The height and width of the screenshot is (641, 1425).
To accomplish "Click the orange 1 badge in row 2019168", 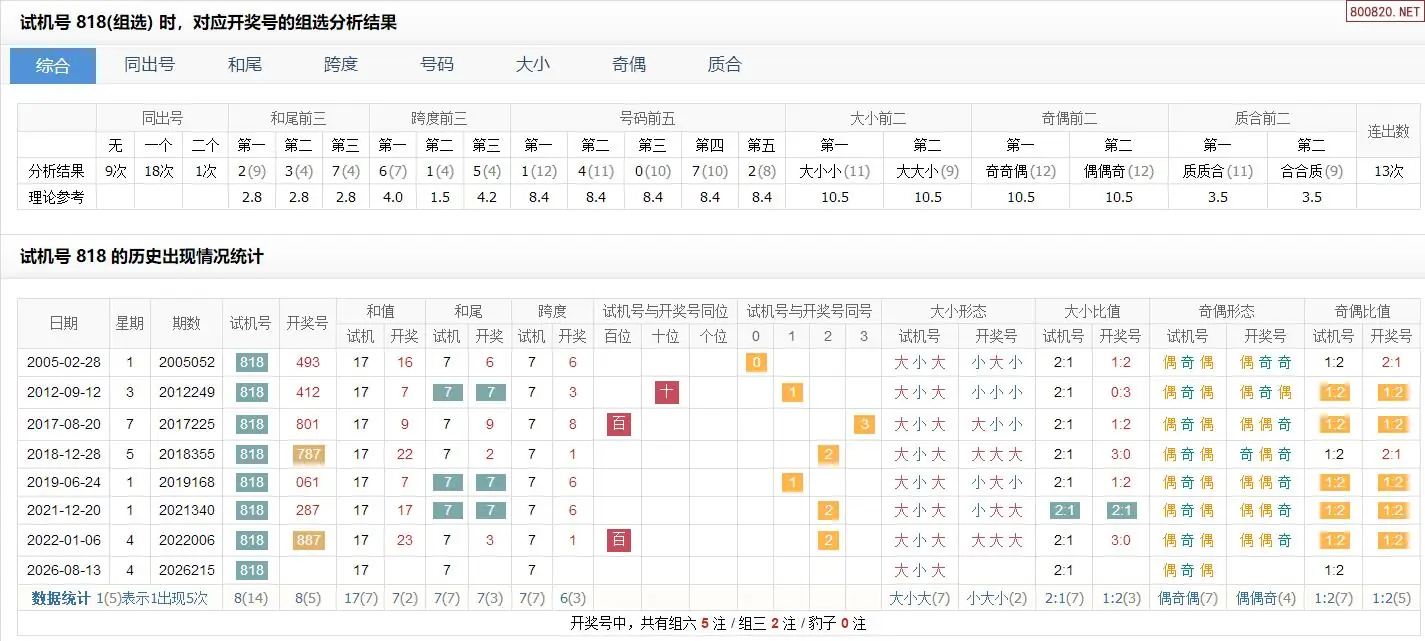I will point(792,483).
